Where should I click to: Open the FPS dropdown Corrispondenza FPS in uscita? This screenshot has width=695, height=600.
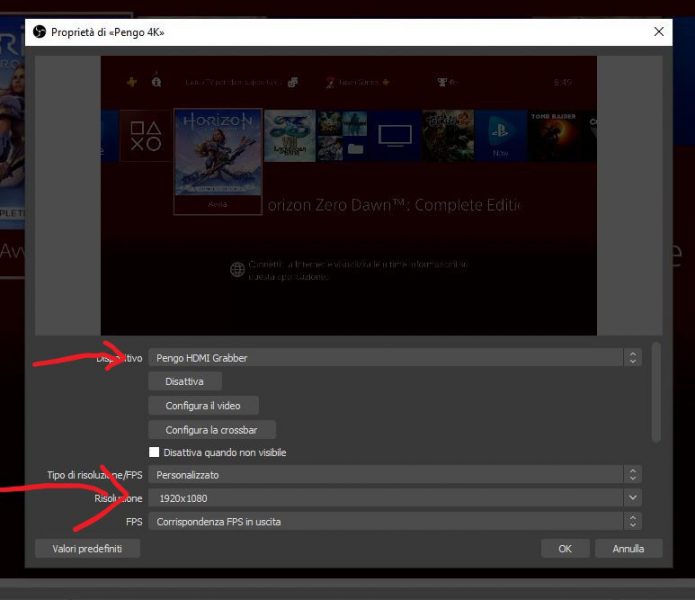(395, 522)
